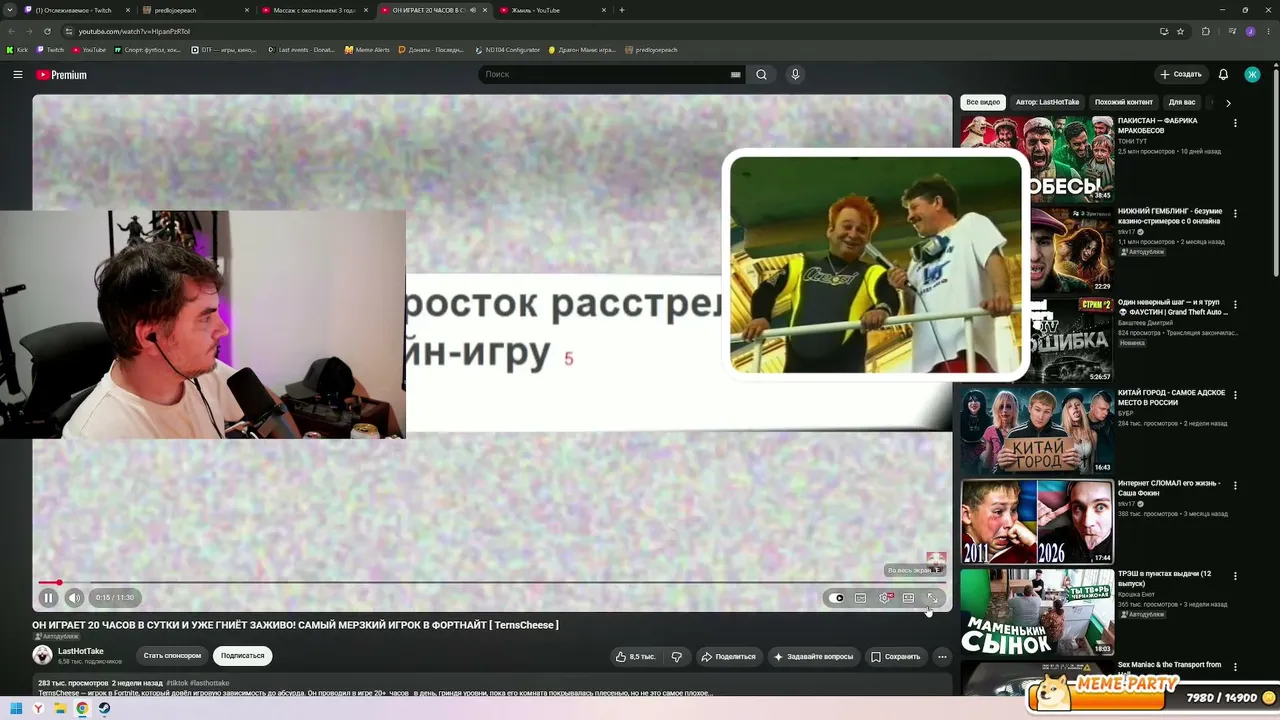This screenshot has width=1280, height=720.
Task: Focus the YouTube search field
Action: point(605,74)
